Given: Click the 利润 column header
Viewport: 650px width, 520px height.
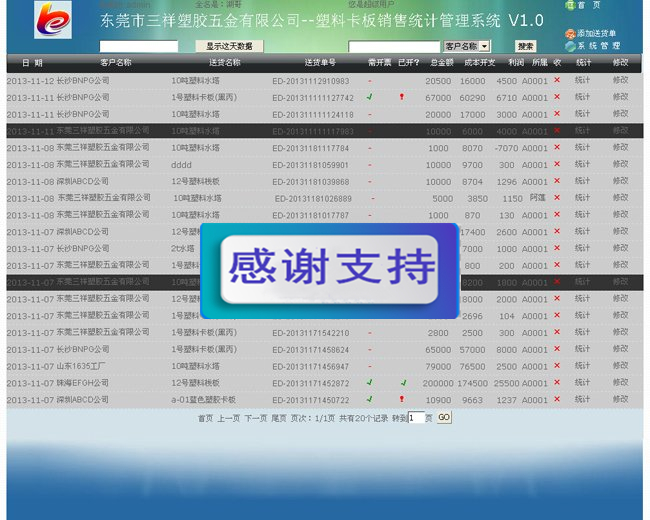Looking at the screenshot, I should click(x=516, y=63).
